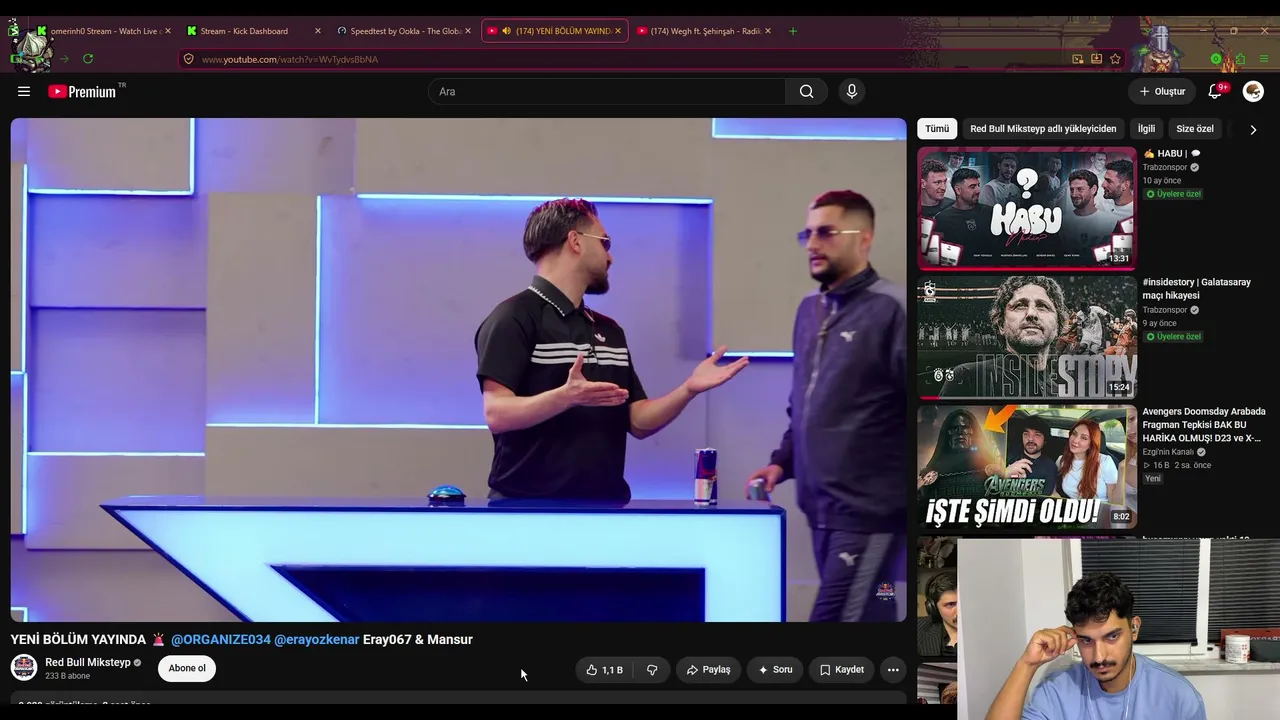
Task: Open the Avengers Doomsday reaction thumbnail
Action: click(1027, 466)
